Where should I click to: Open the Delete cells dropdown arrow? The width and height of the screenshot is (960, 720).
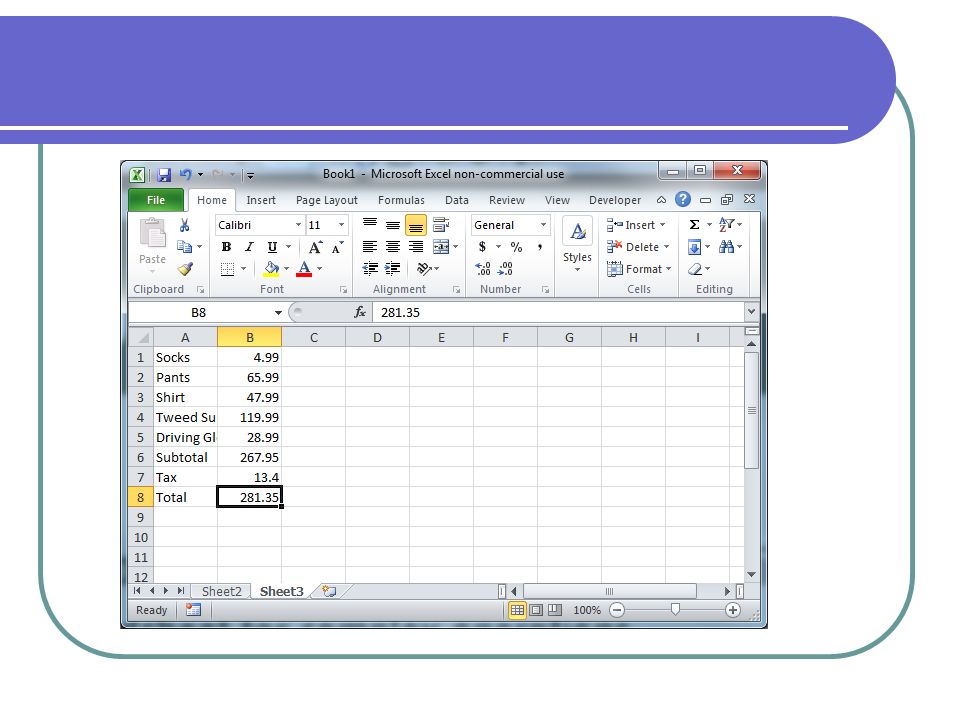pos(666,247)
